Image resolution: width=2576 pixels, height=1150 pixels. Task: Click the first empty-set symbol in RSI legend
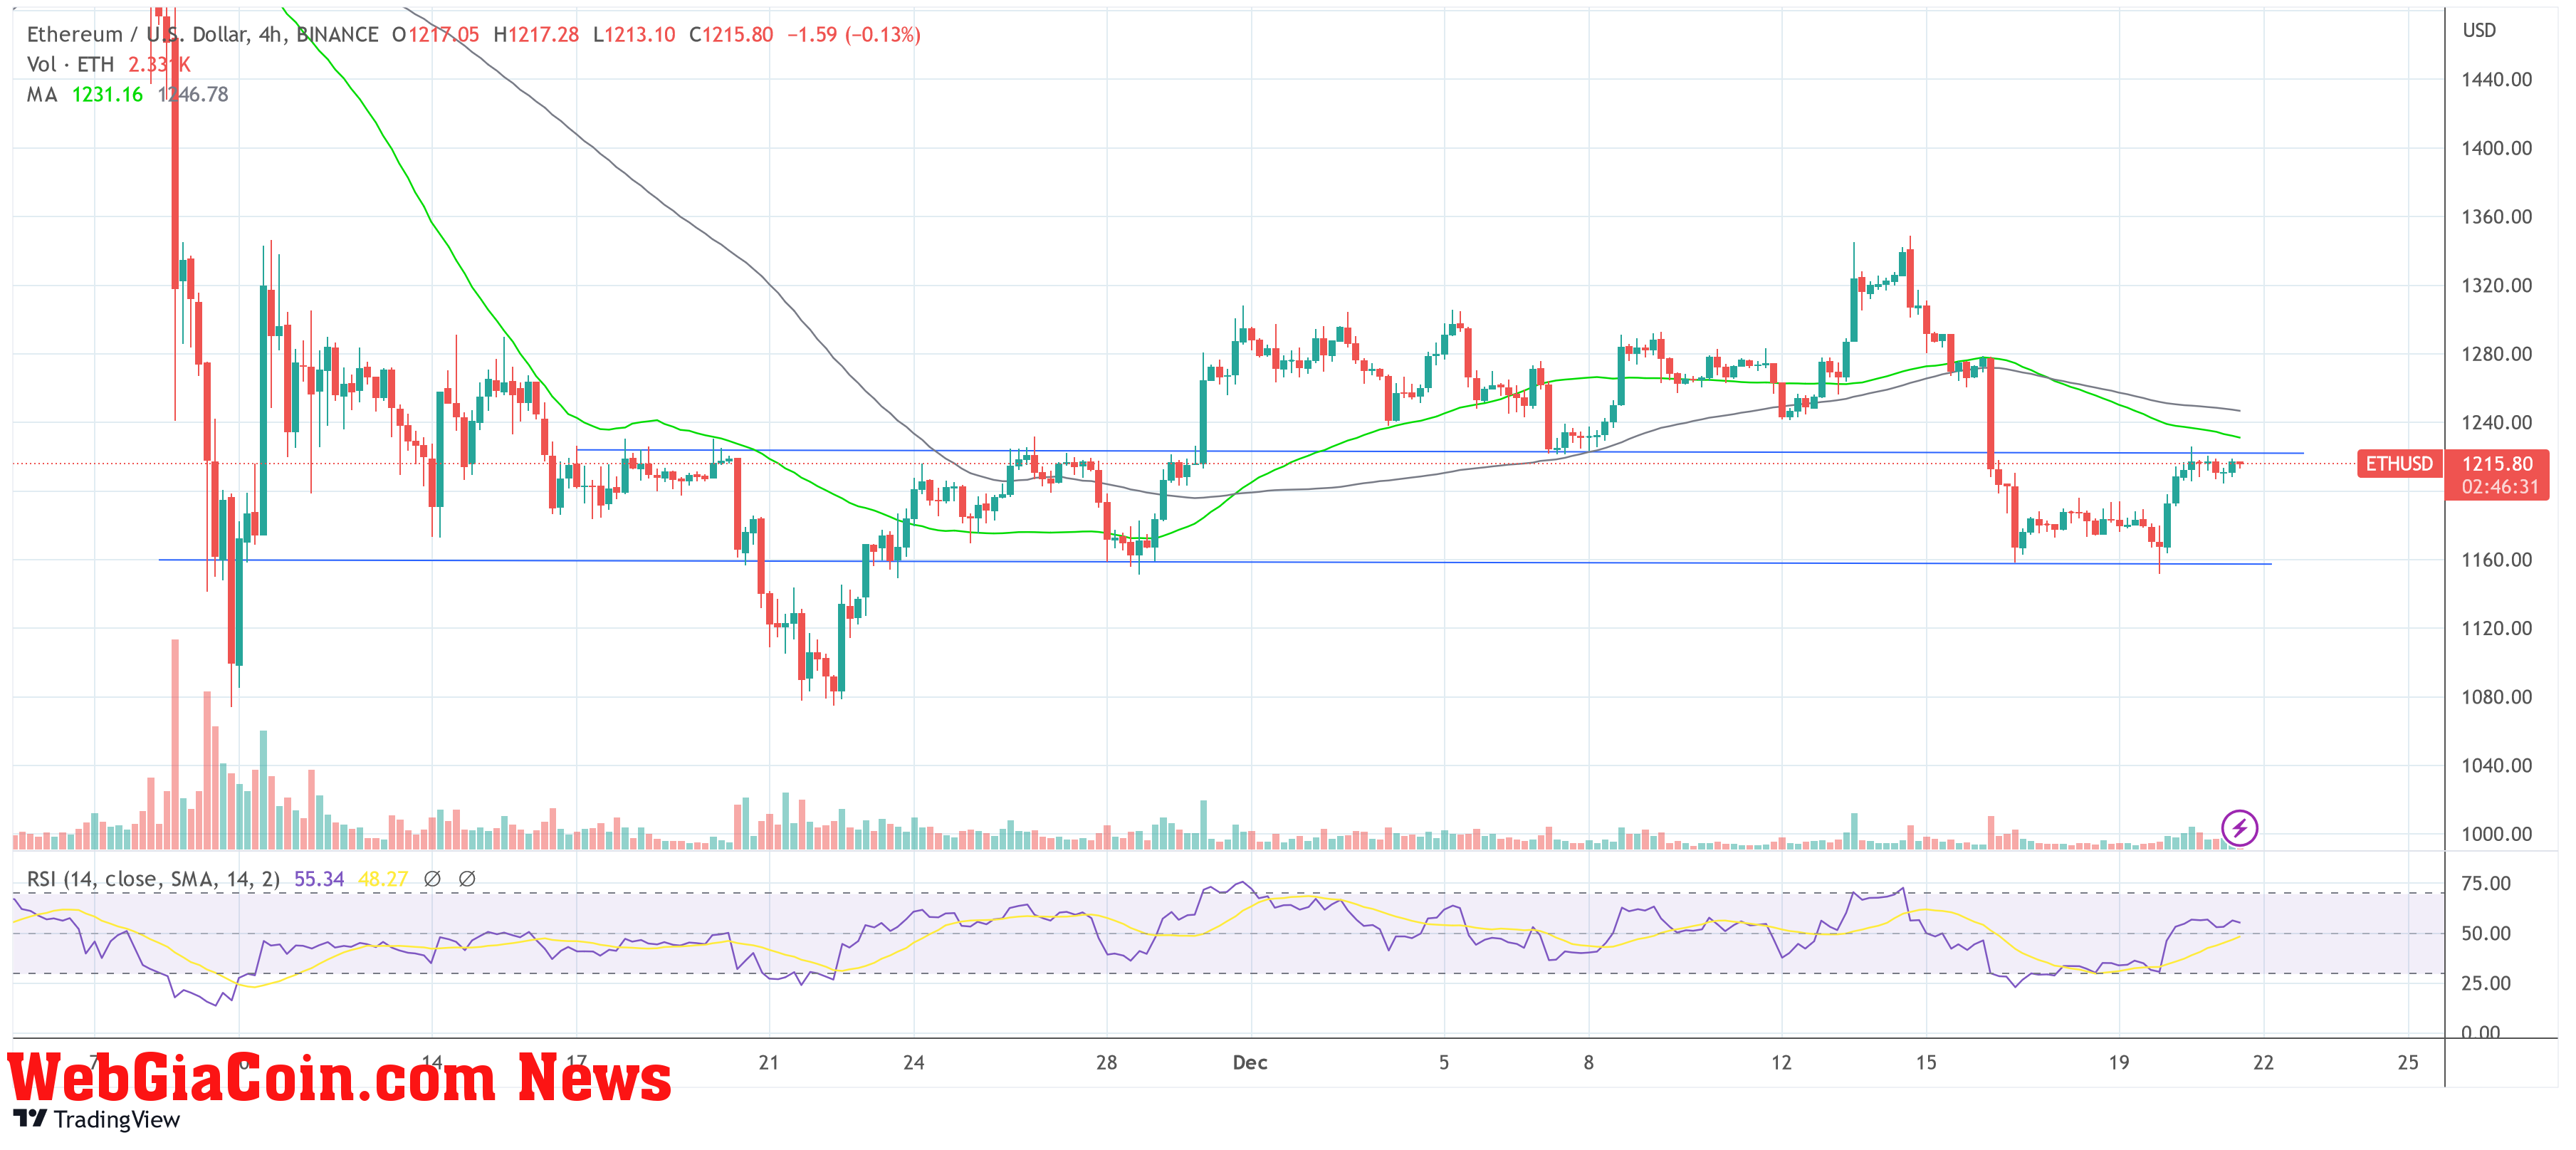(432, 879)
